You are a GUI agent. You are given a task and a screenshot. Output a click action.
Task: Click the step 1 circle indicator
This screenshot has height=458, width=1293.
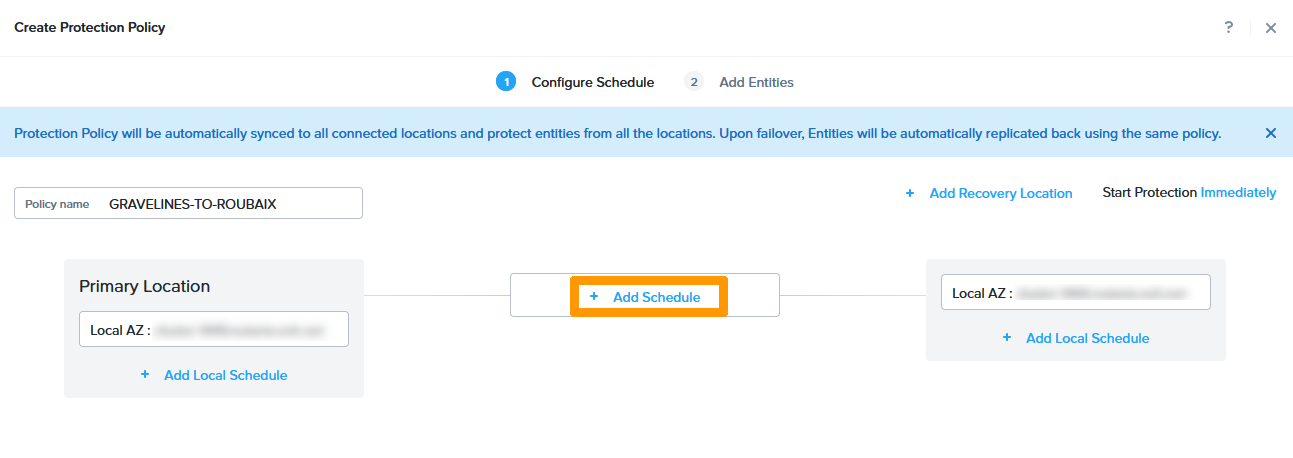point(506,82)
